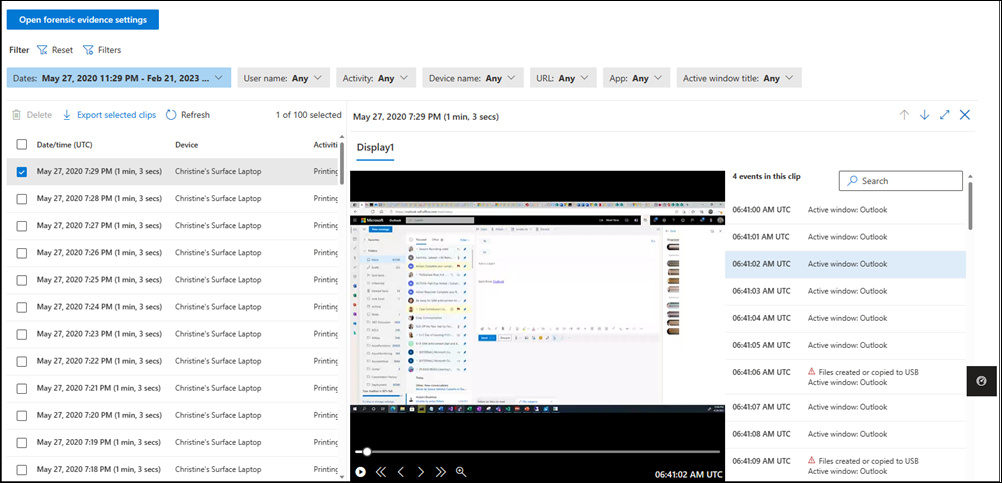Sort by Date/time (UTC) column header
Image resolution: width=1002 pixels, height=483 pixels.
click(x=65, y=145)
